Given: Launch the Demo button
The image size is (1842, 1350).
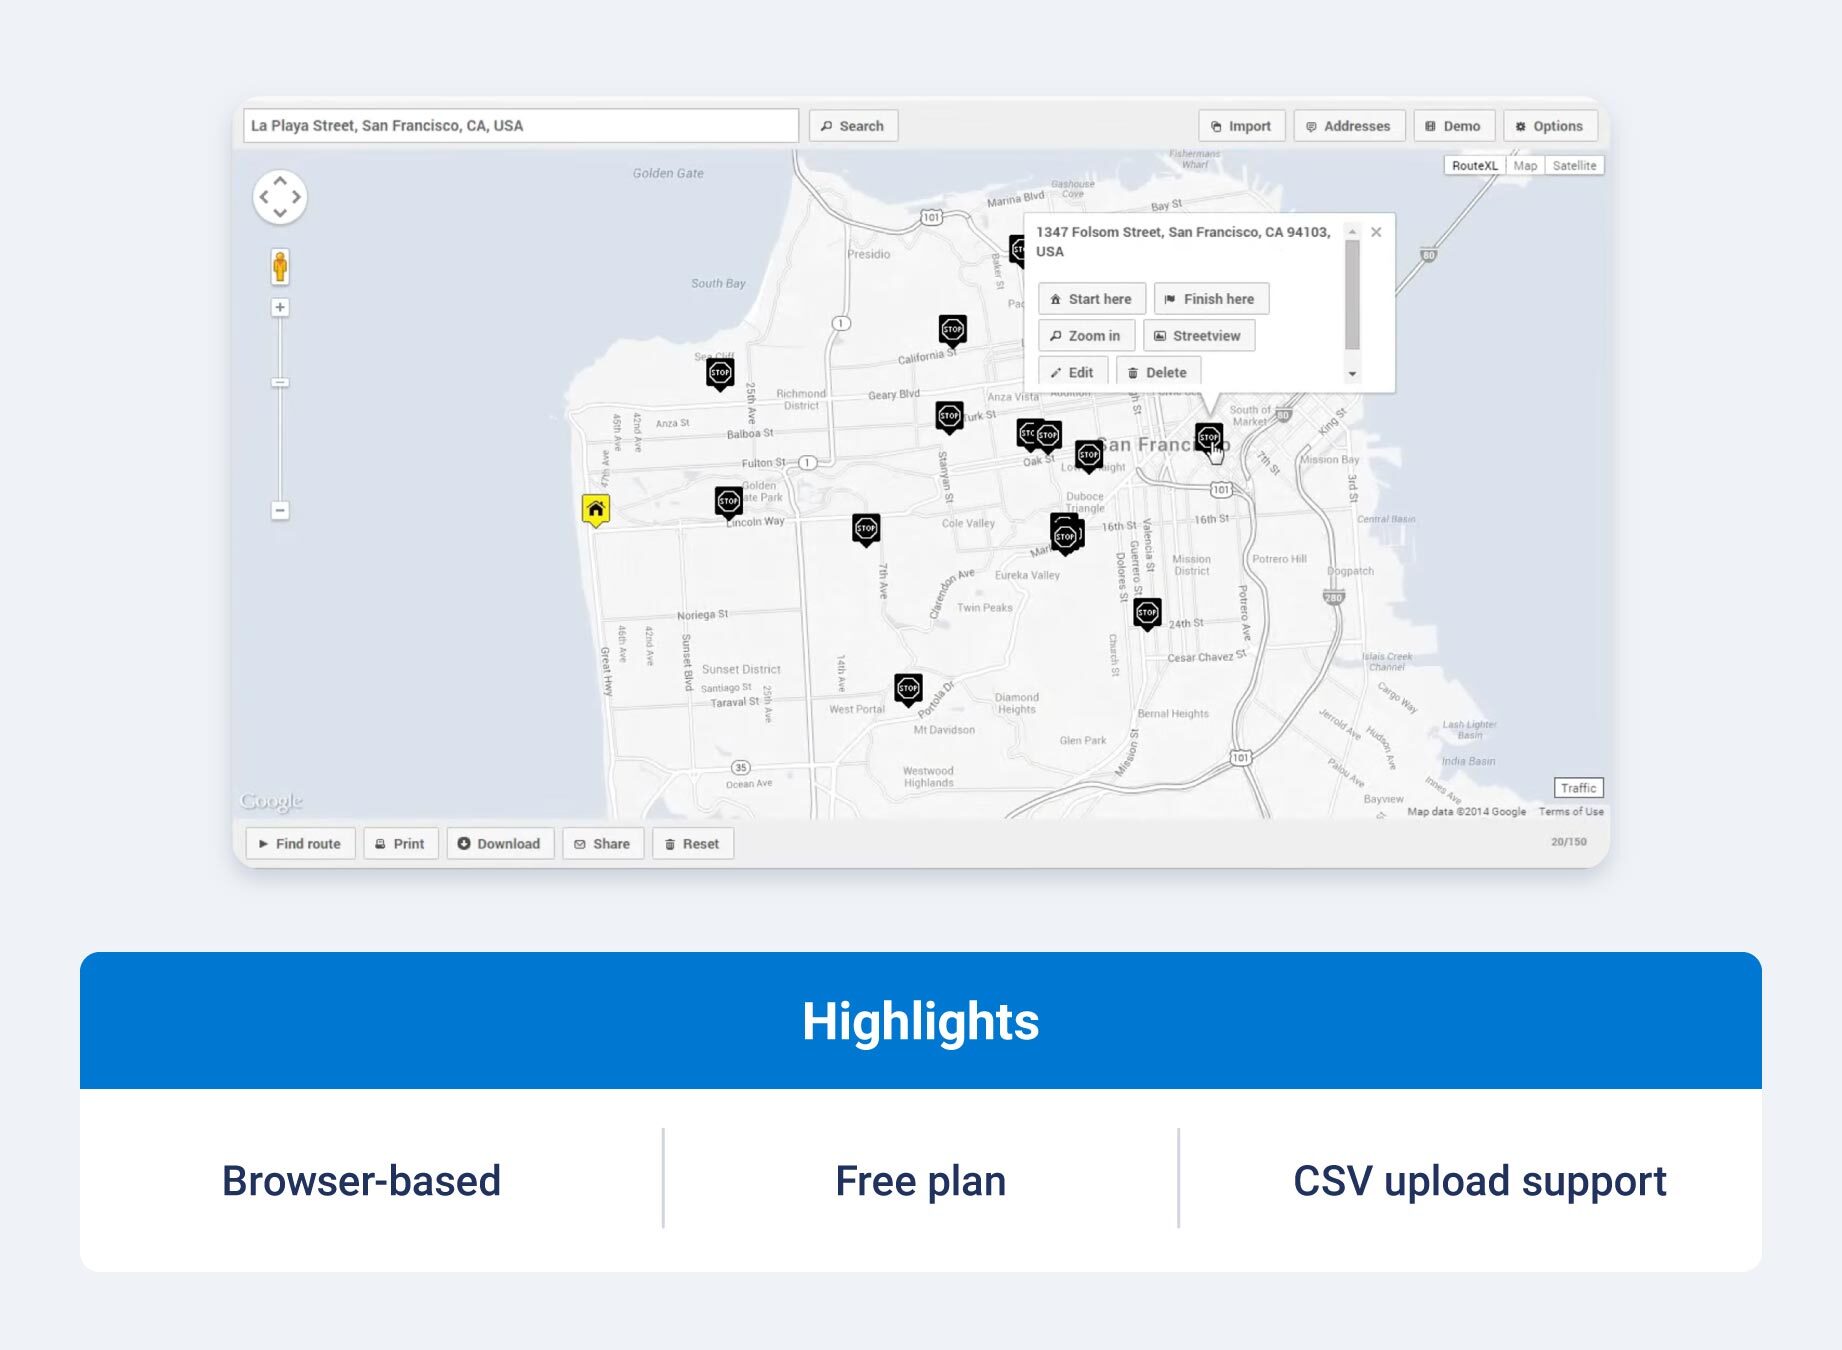Looking at the screenshot, I should pos(1454,126).
